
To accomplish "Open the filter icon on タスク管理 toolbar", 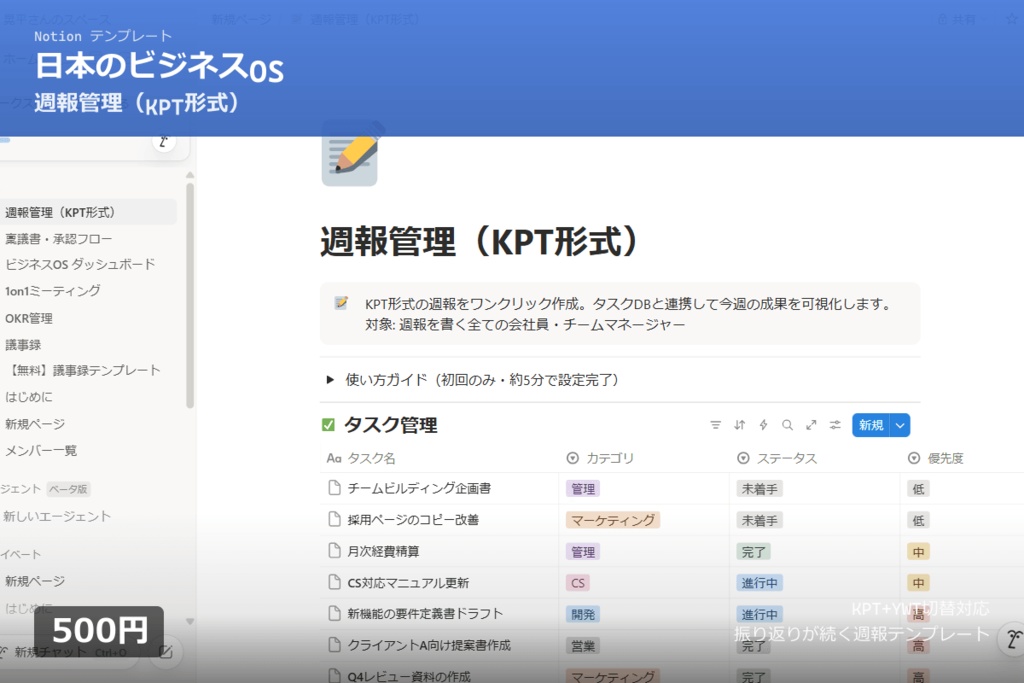I will pyautogui.click(x=716, y=425).
